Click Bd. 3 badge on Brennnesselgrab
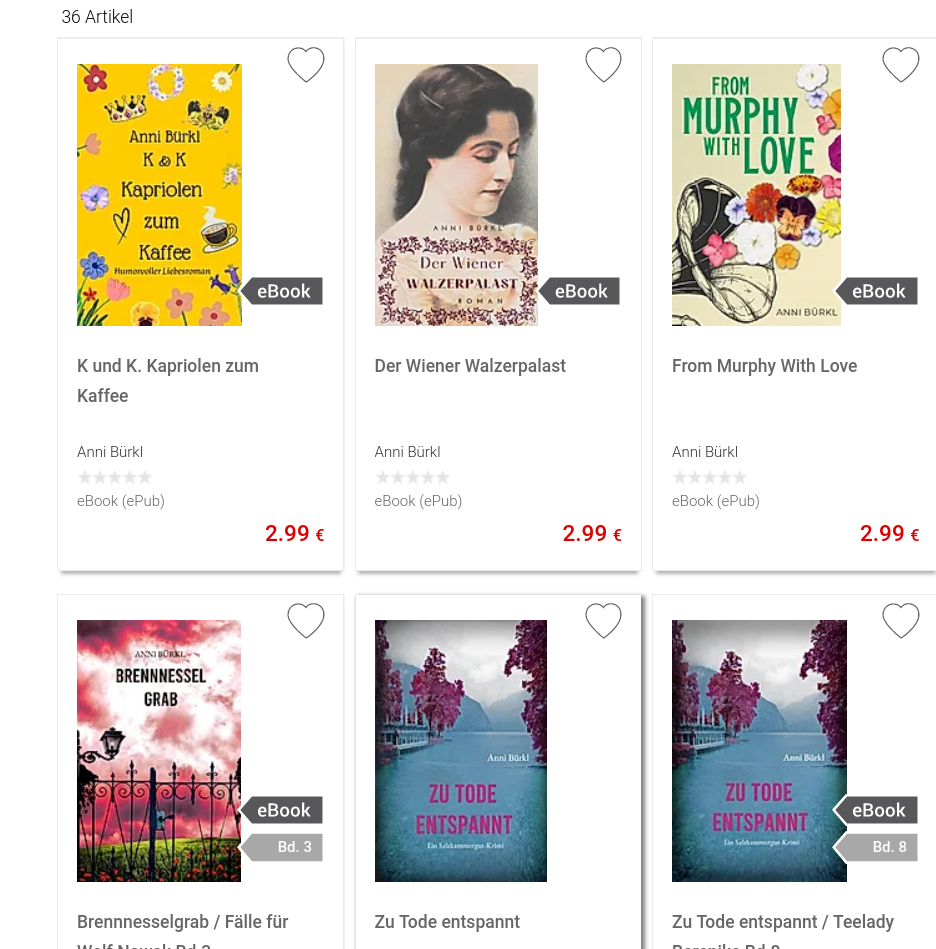This screenshot has width=936, height=949. coord(282,847)
